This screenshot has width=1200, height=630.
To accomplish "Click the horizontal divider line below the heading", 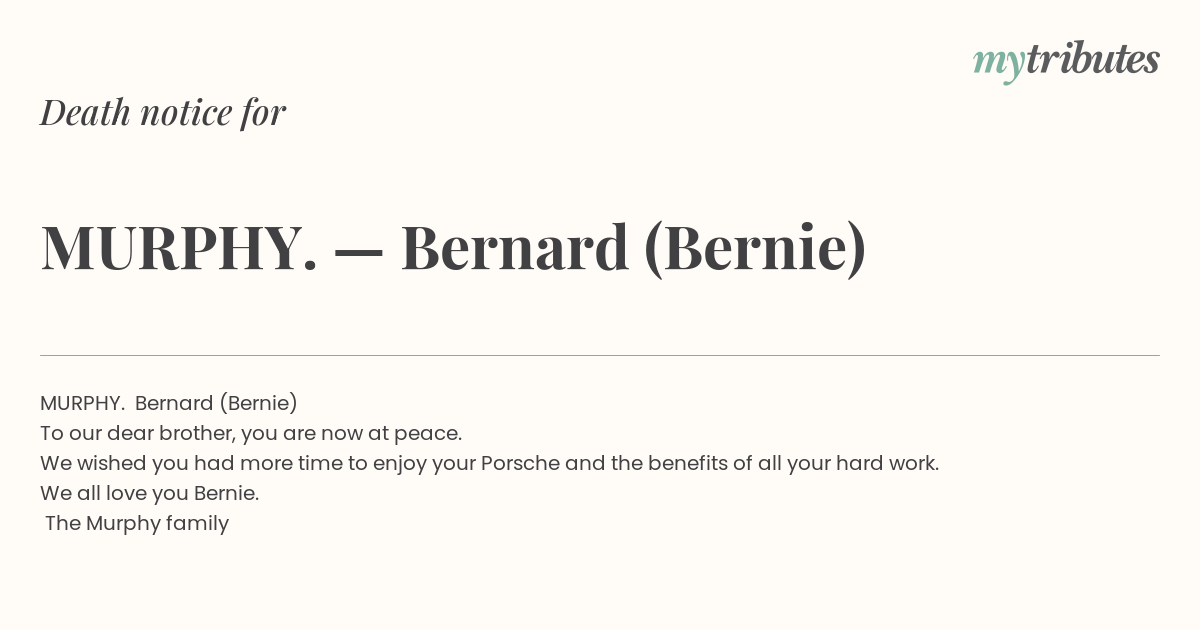I will [x=600, y=355].
